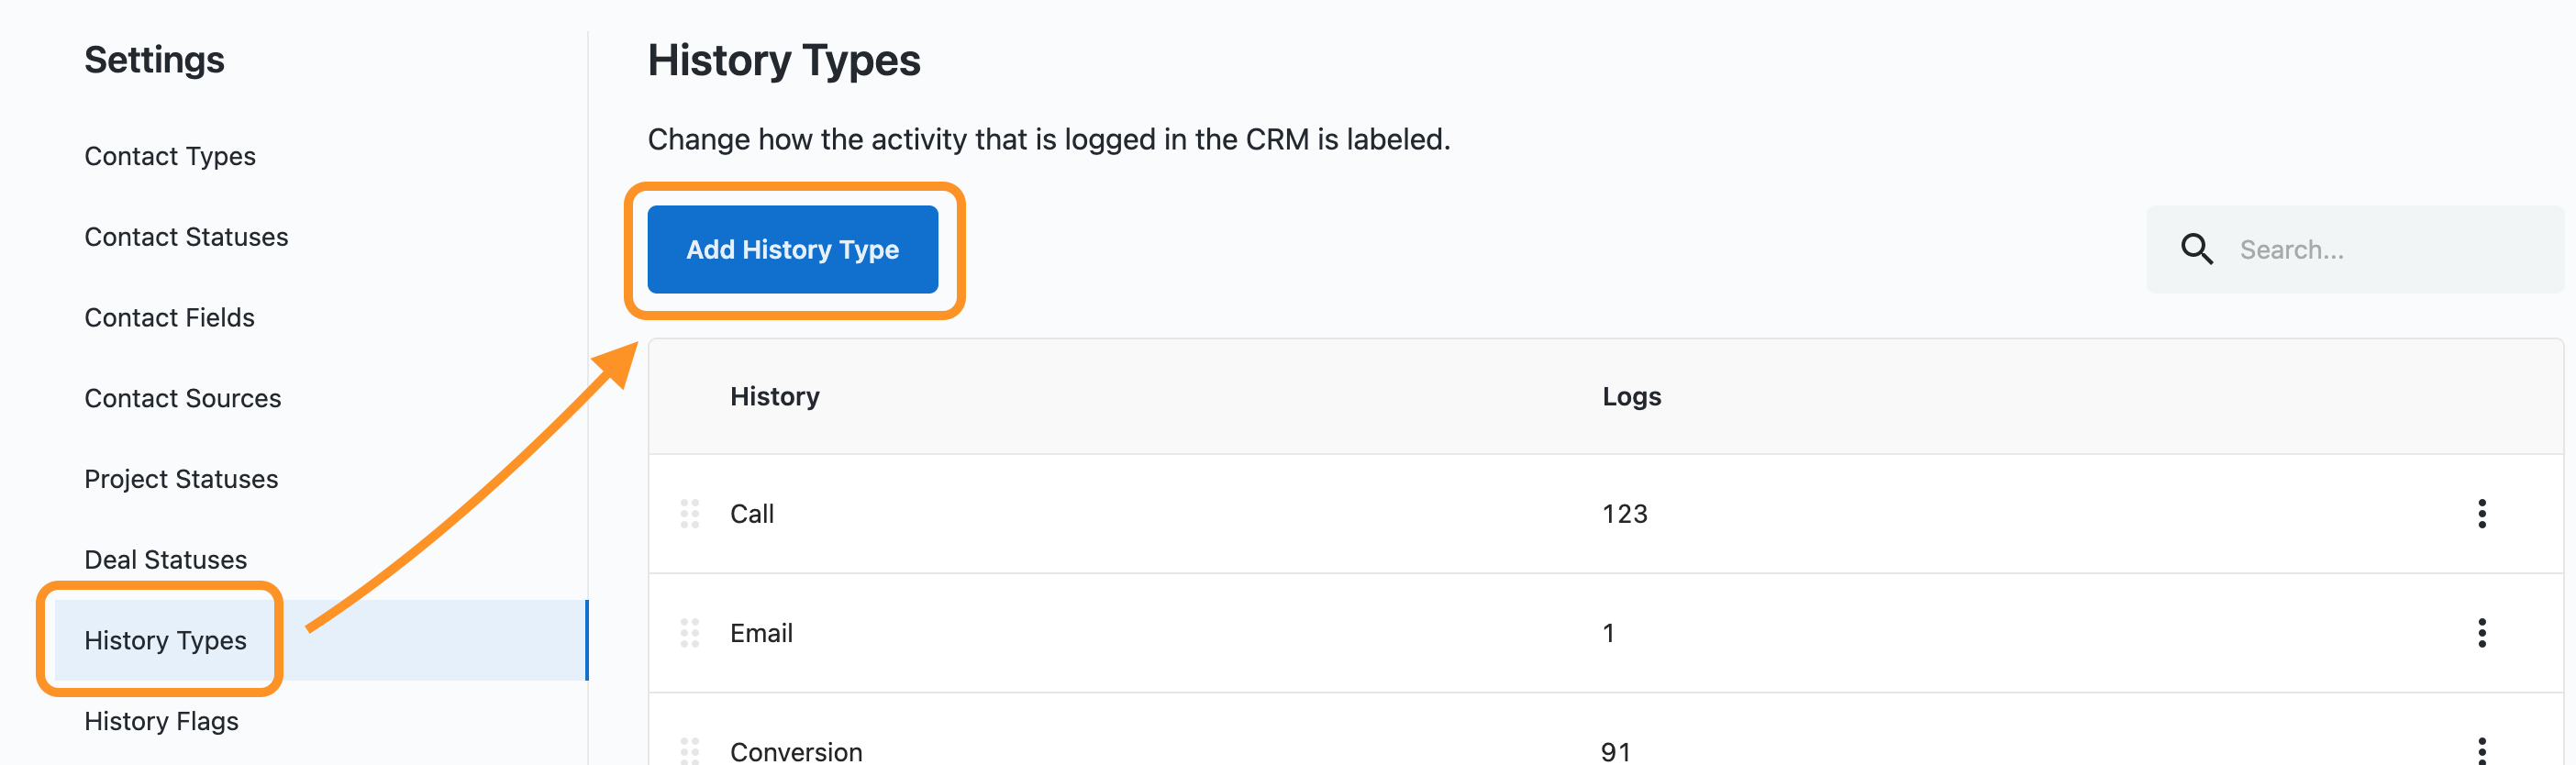The width and height of the screenshot is (2576, 765).
Task: Click the Add History Type button
Action: pos(792,249)
